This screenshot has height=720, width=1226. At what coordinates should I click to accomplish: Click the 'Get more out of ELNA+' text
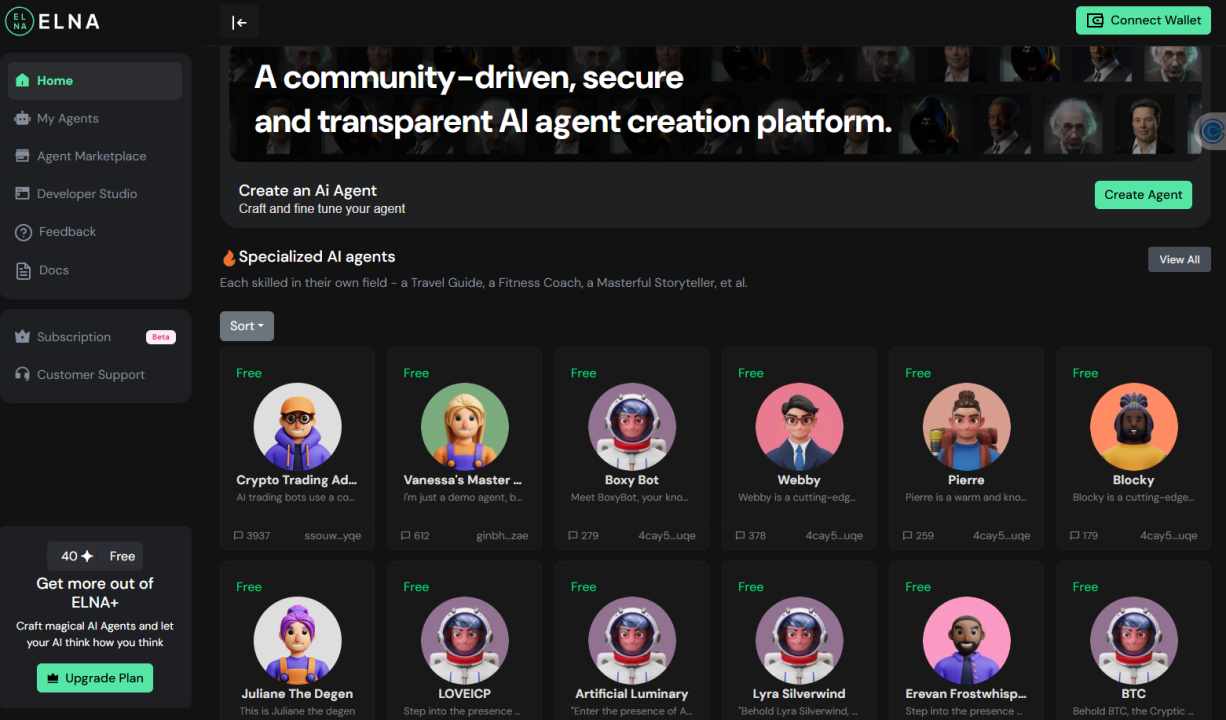pyautogui.click(x=95, y=593)
